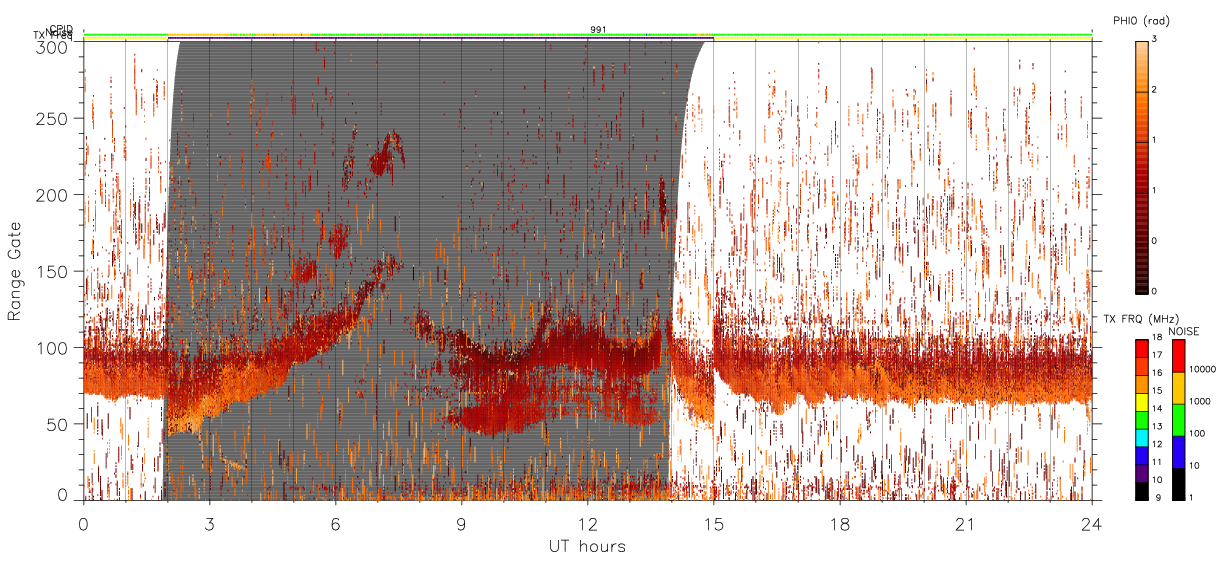Click the UT hours tick label "6"
This screenshot has height=567, width=1228.
336,523
